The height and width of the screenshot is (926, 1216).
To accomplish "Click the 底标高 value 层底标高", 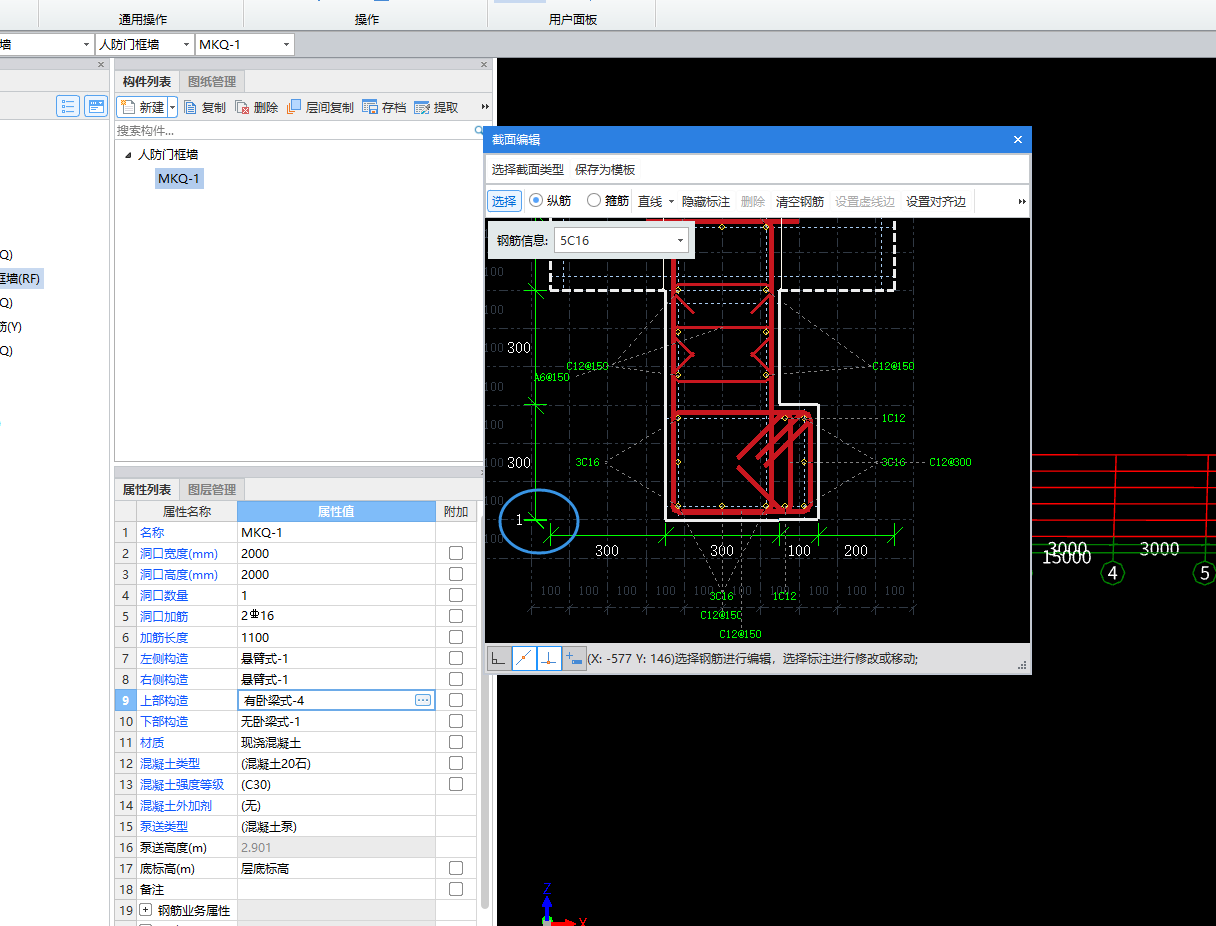I will click(336, 868).
